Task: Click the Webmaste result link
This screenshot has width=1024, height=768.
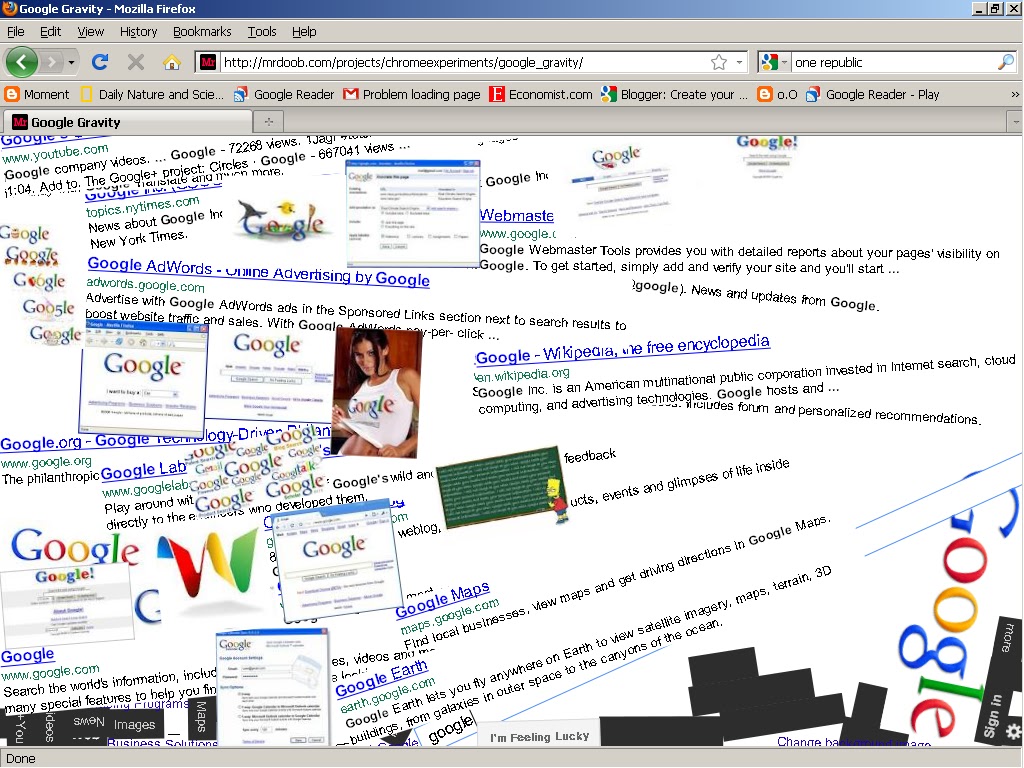Action: coord(517,216)
